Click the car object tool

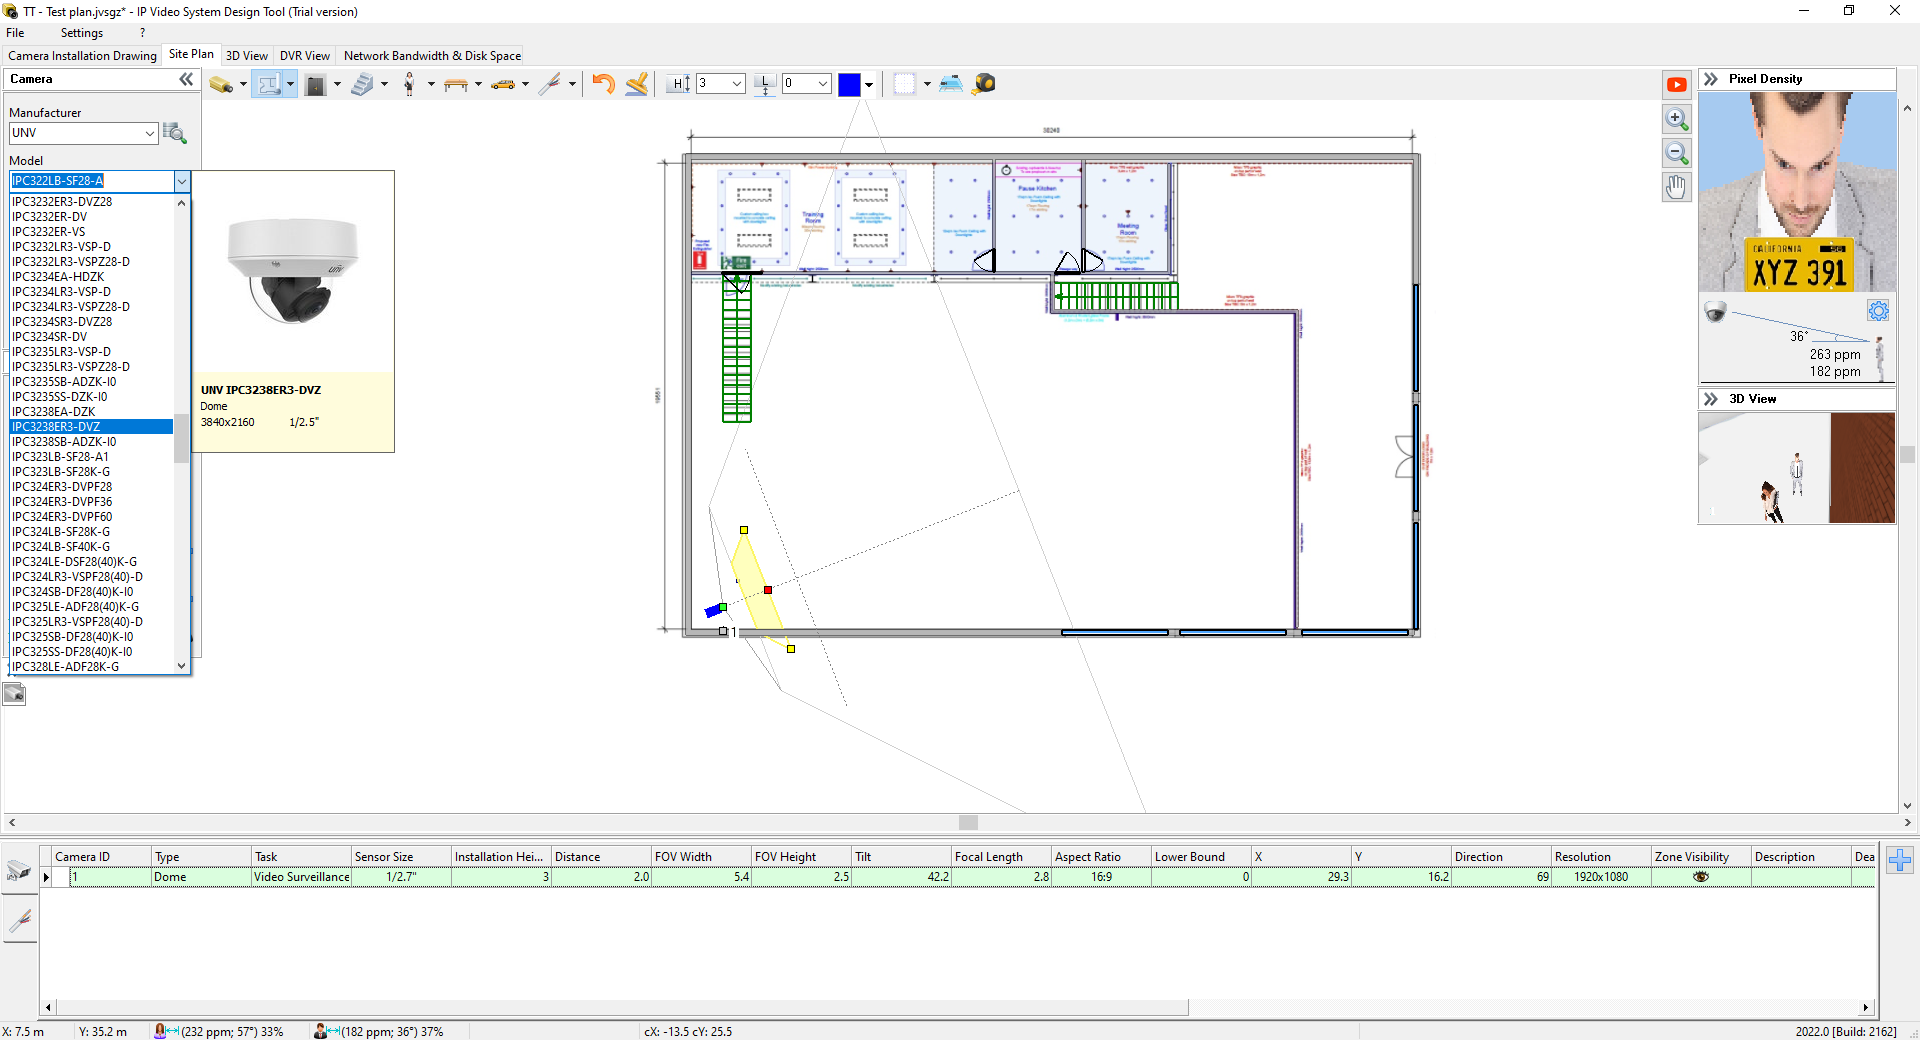(x=503, y=85)
